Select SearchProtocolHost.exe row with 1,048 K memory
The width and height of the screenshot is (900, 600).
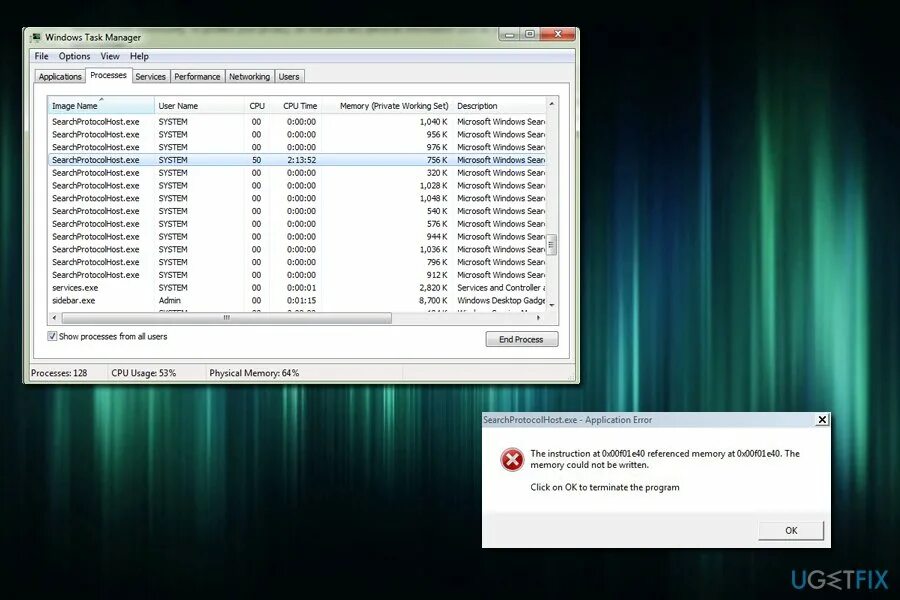297,198
